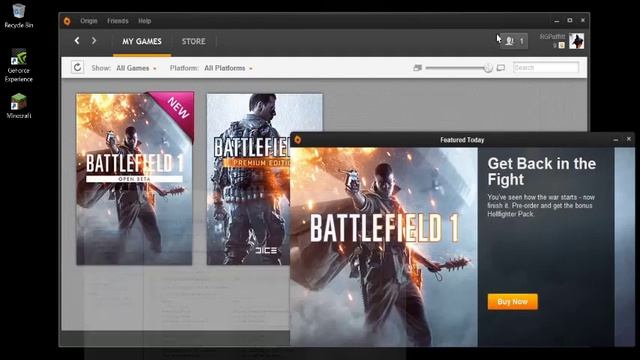Open the Recycle Bin desktop icon

[18, 16]
